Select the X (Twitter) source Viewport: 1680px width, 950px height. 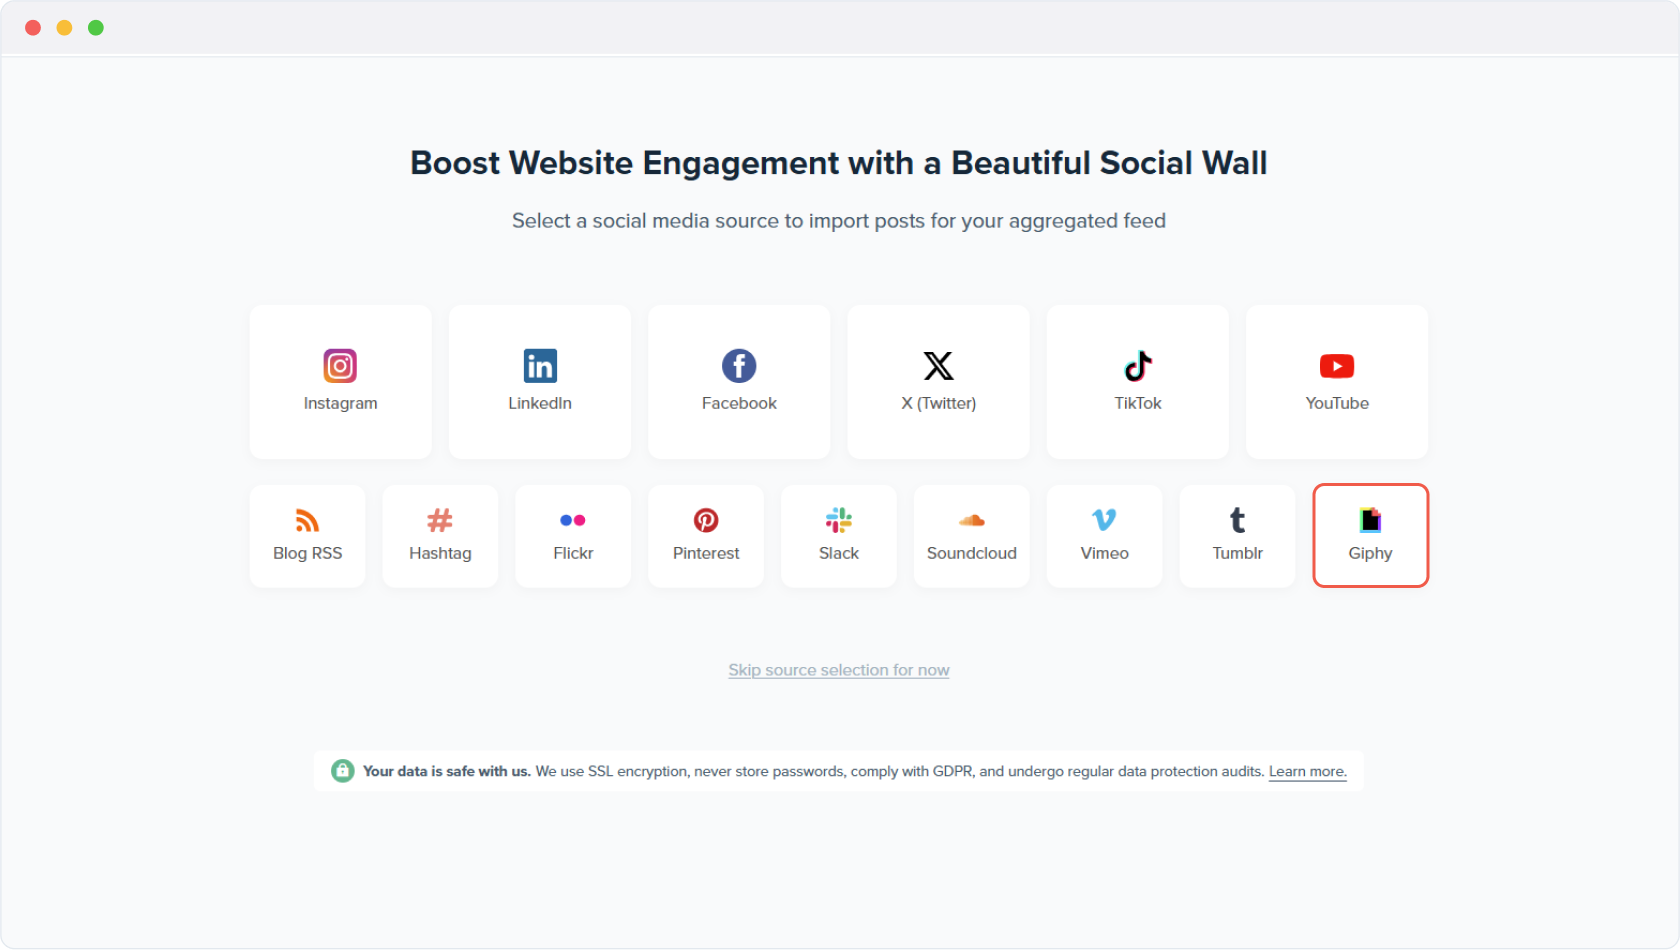[x=938, y=382]
